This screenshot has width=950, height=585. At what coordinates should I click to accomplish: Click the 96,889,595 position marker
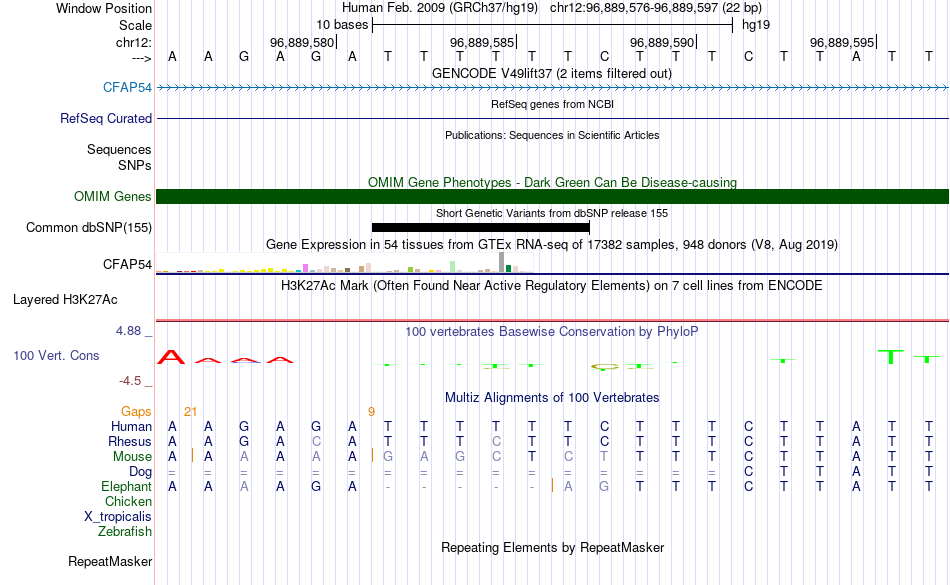842,42
